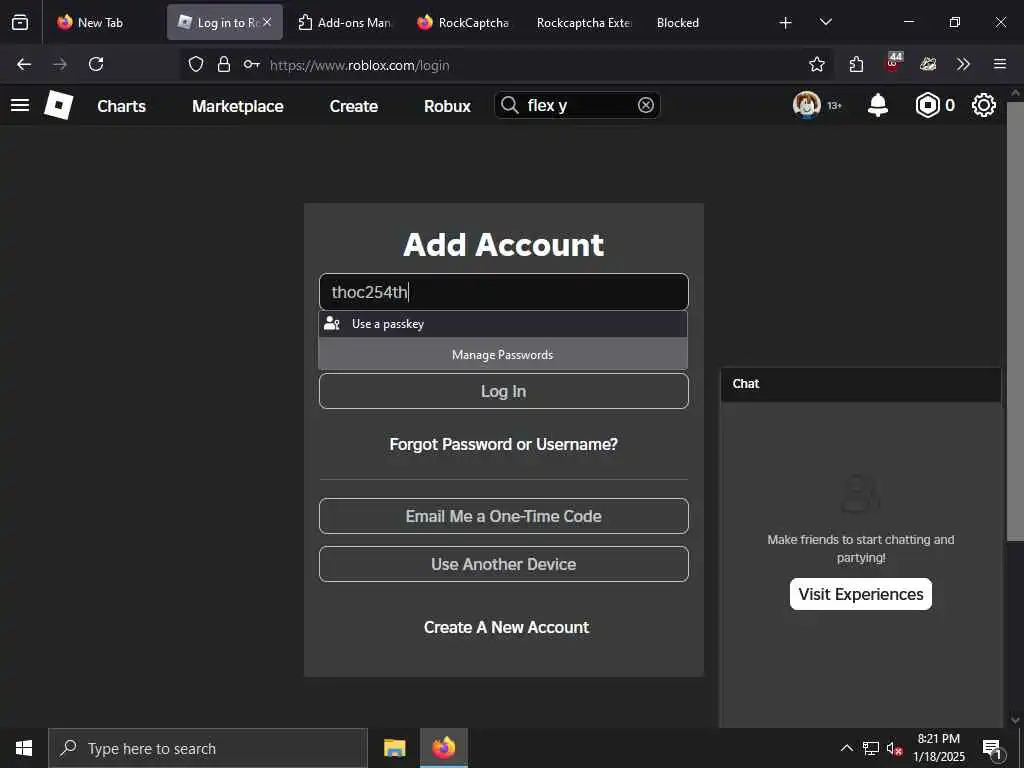Image resolution: width=1024 pixels, height=768 pixels.
Task: Switch to the RockCaptcha tab
Action: [x=464, y=22]
